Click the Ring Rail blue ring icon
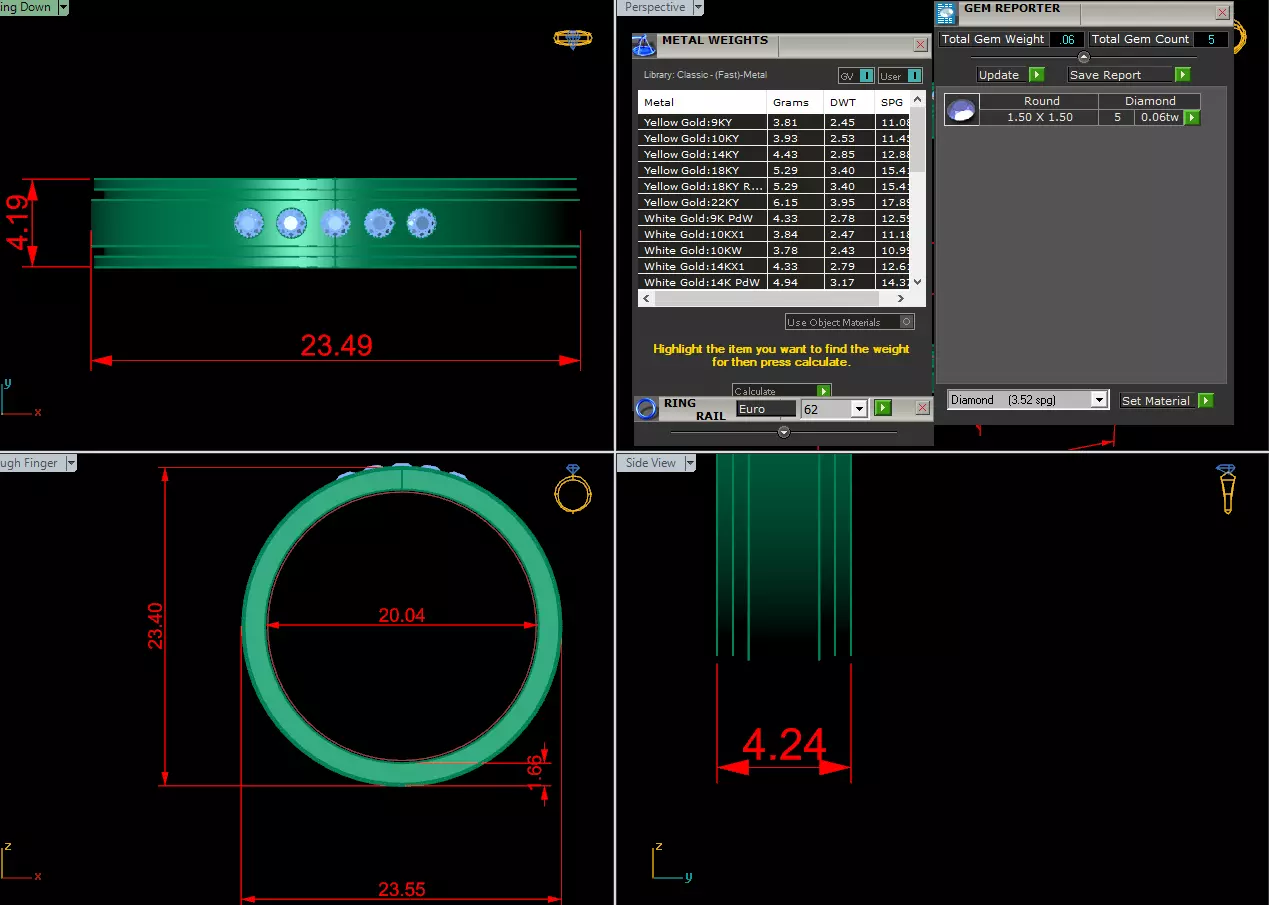 coord(647,408)
